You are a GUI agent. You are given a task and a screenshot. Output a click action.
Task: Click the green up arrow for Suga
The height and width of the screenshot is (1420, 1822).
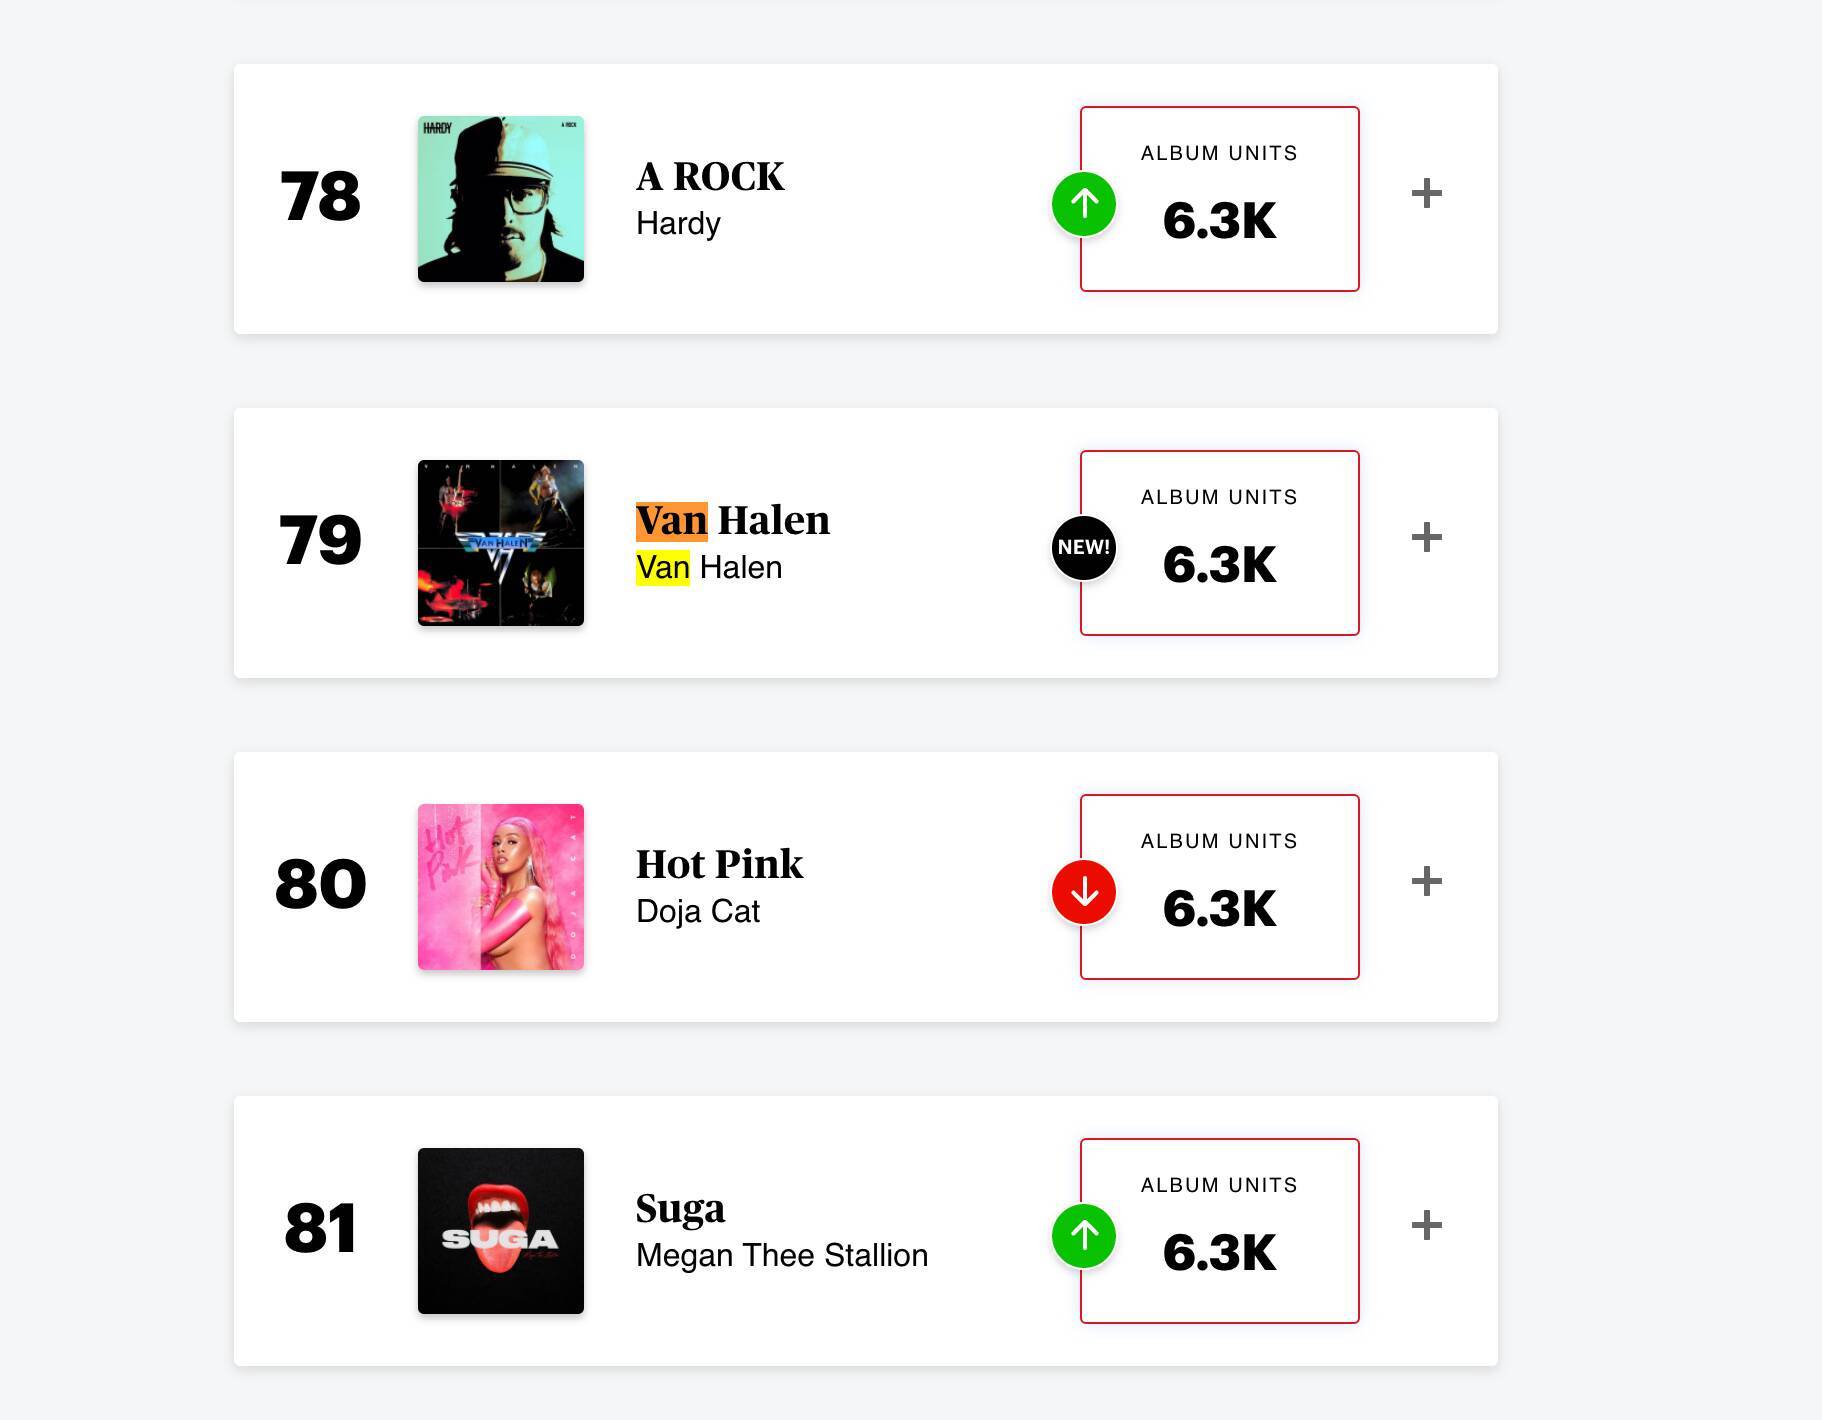click(x=1084, y=1236)
